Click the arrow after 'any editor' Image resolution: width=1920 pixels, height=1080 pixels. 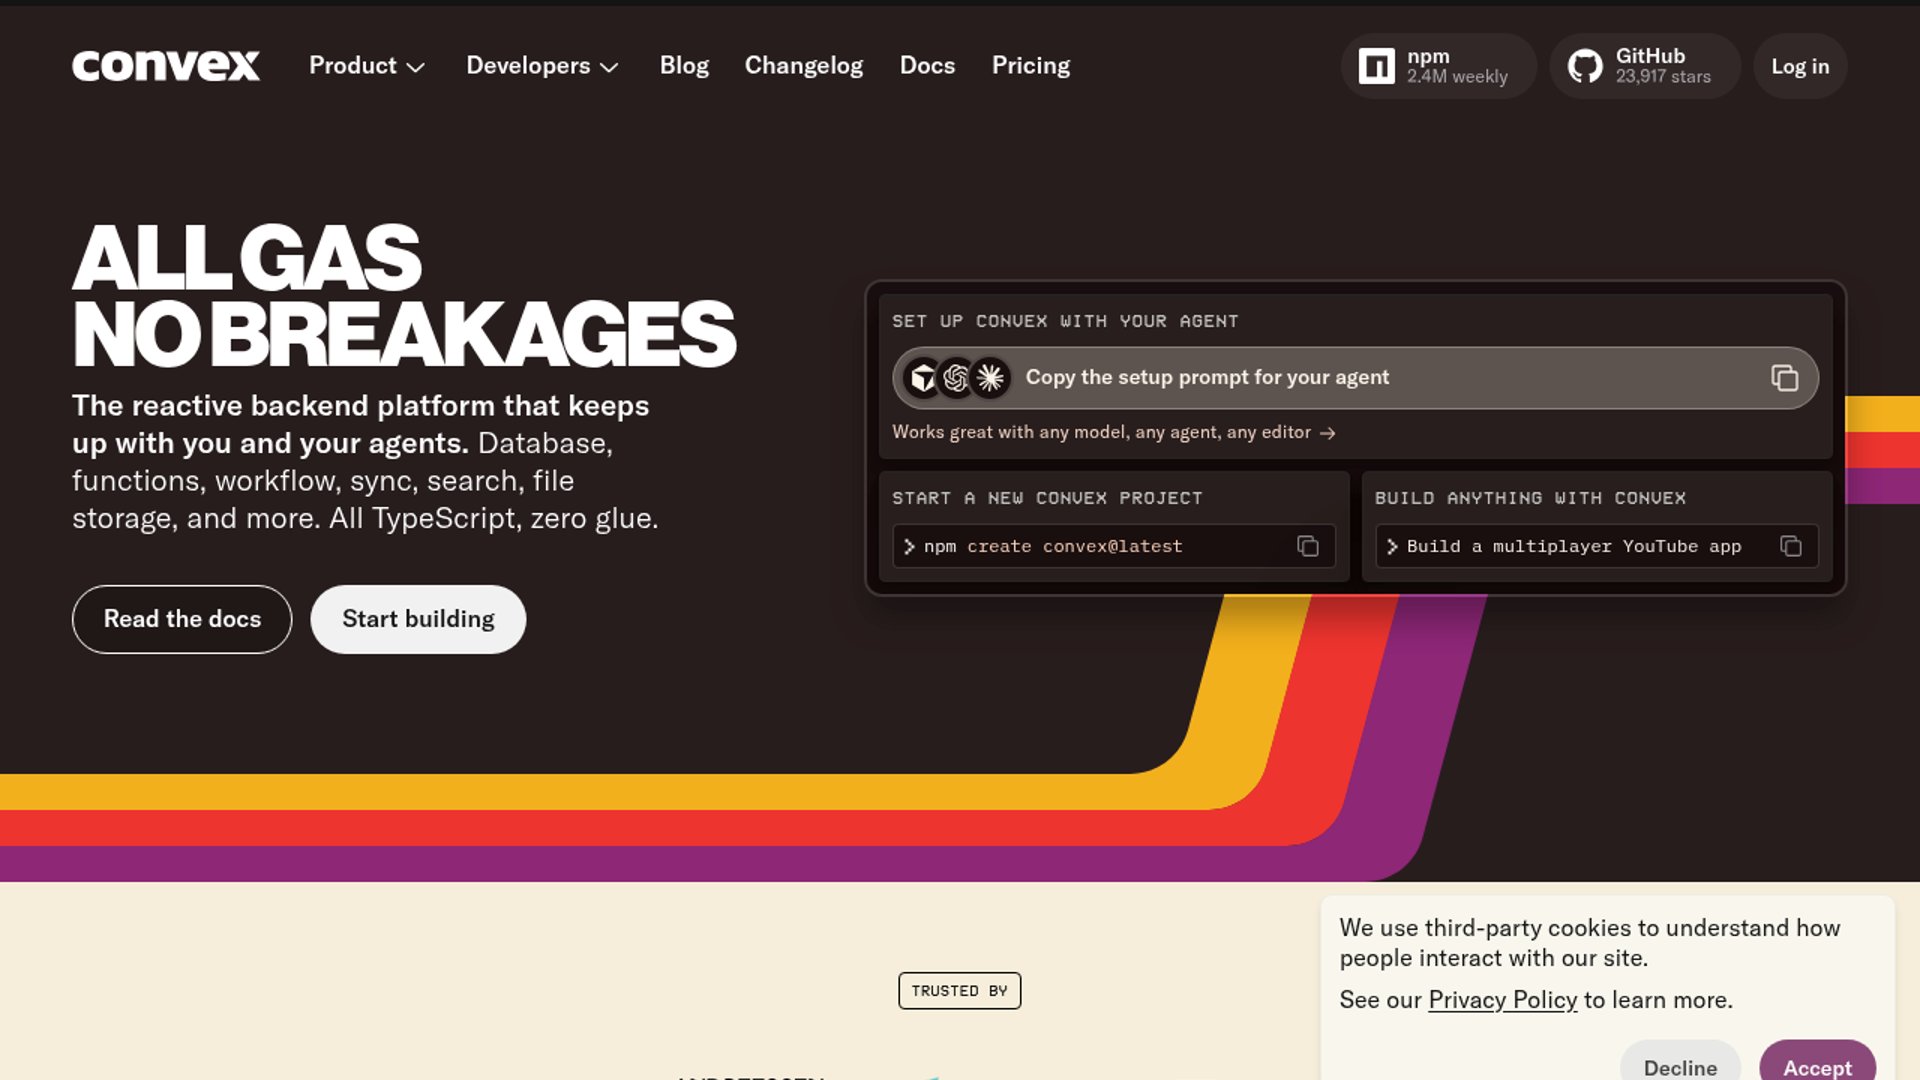1328,433
